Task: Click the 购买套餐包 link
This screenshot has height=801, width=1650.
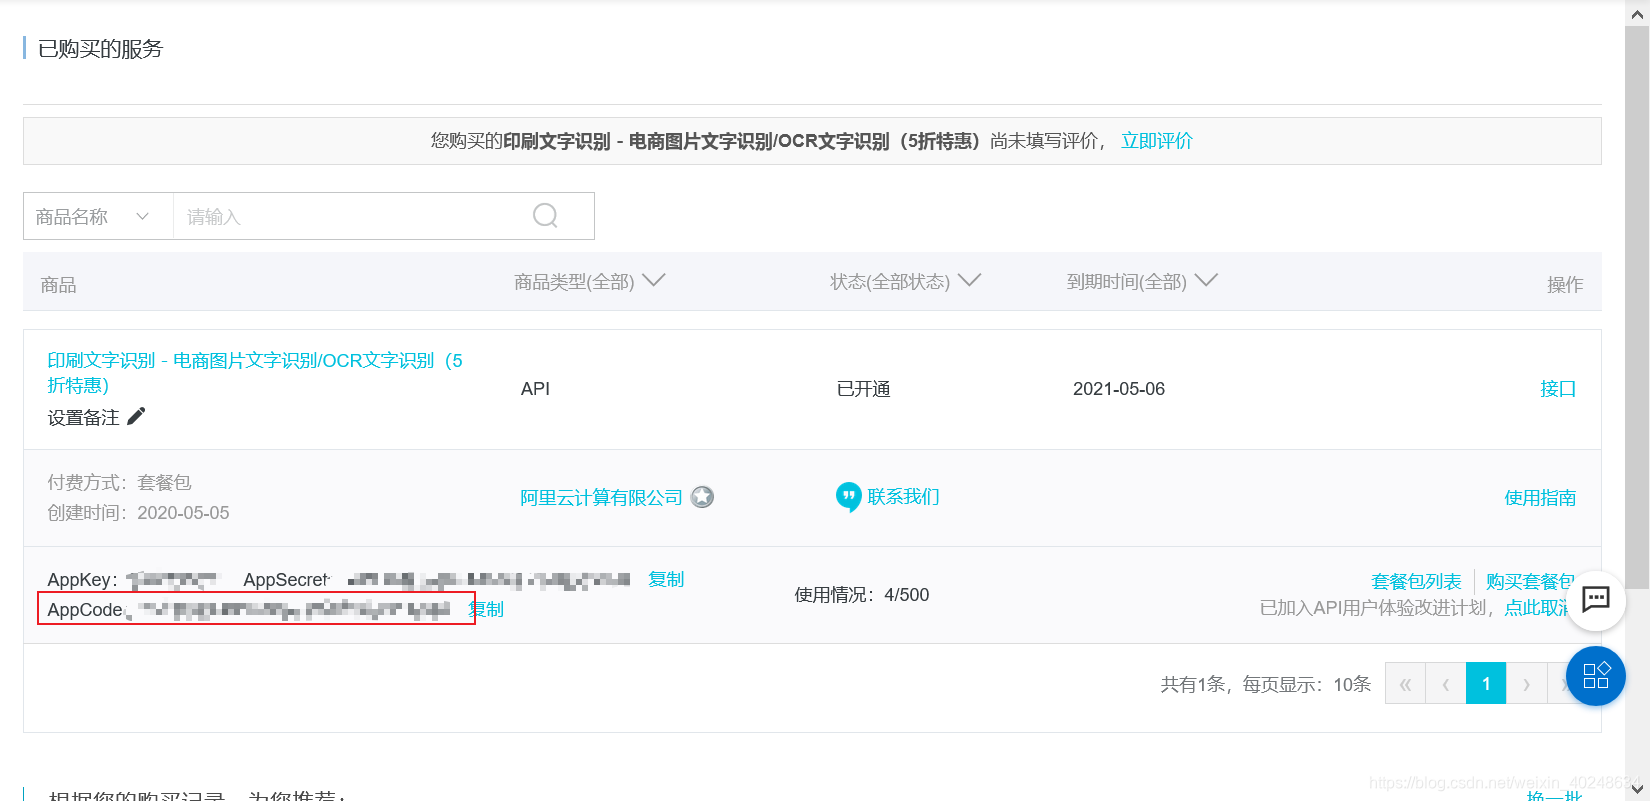Action: point(1530,581)
